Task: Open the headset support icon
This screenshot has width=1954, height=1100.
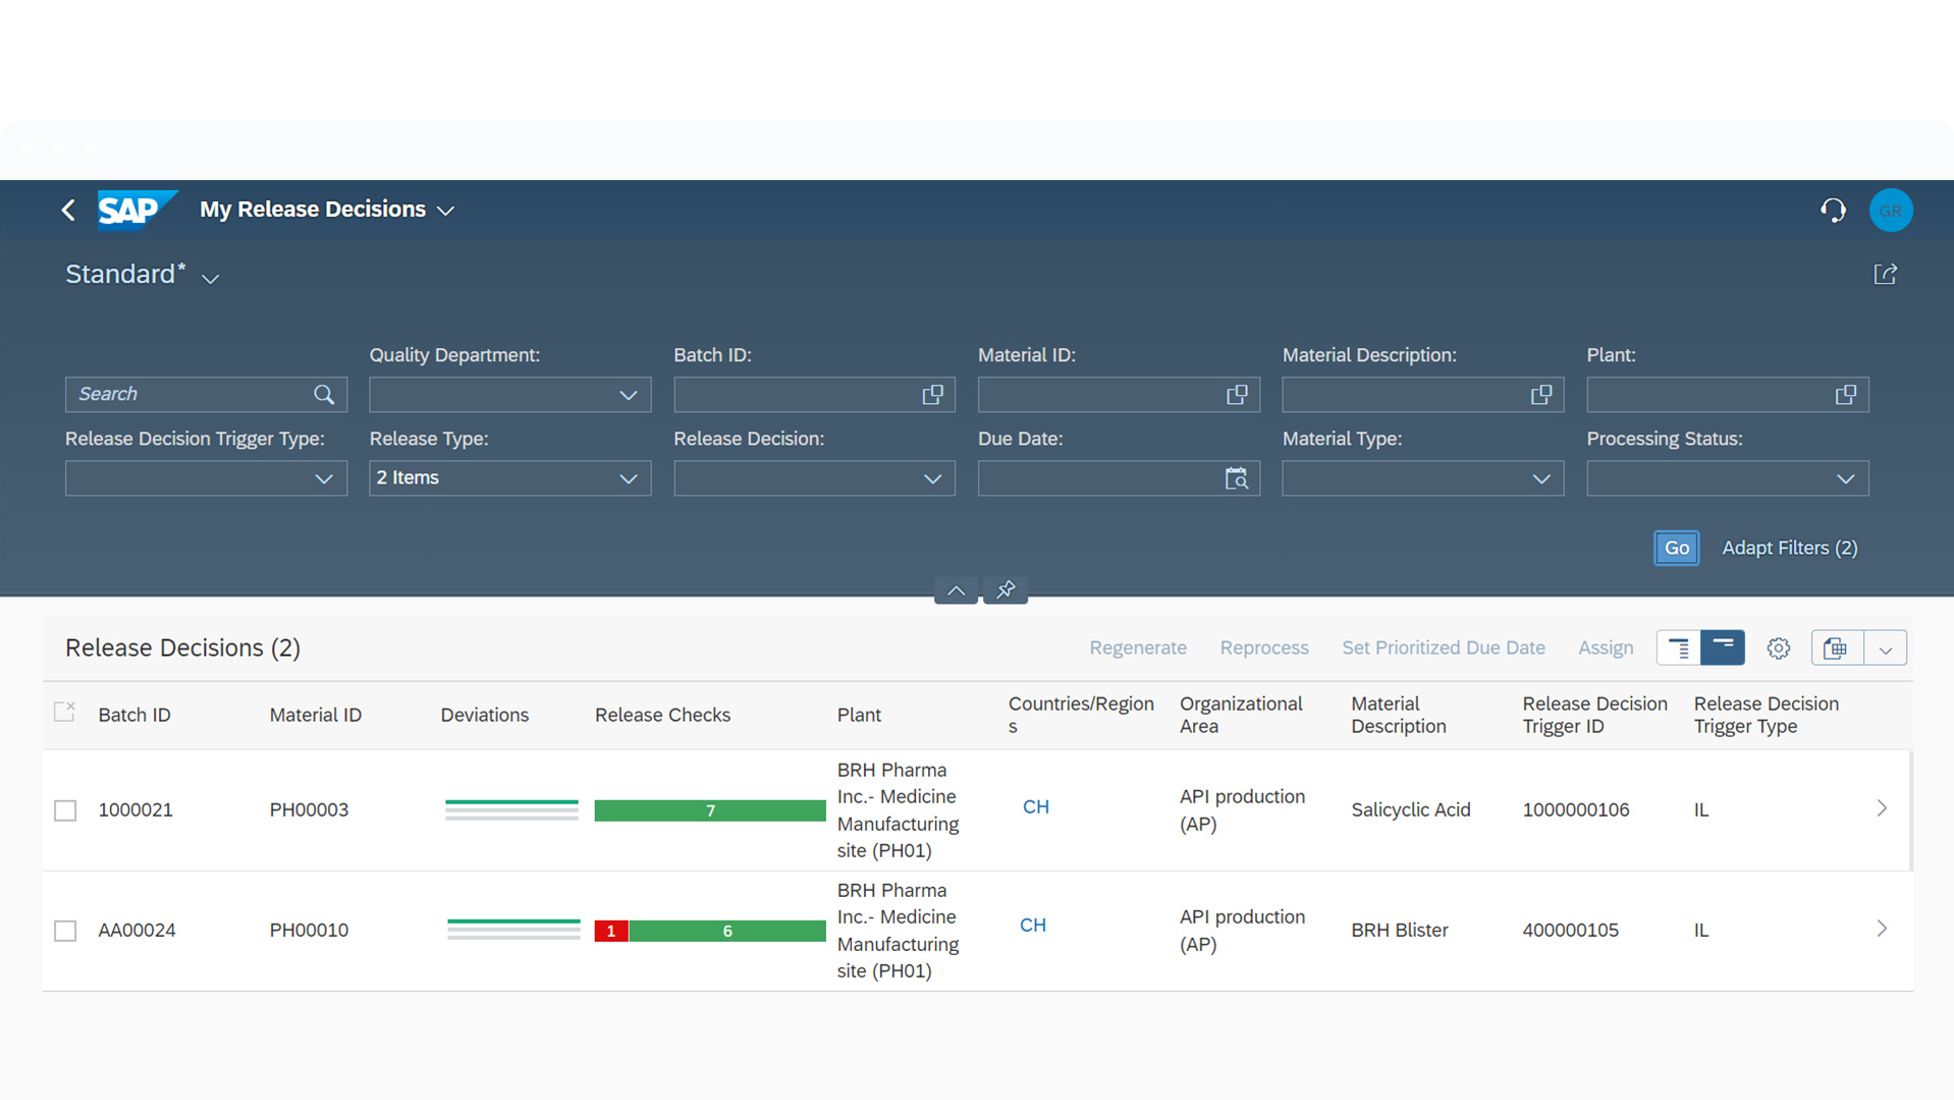Action: coord(1832,210)
